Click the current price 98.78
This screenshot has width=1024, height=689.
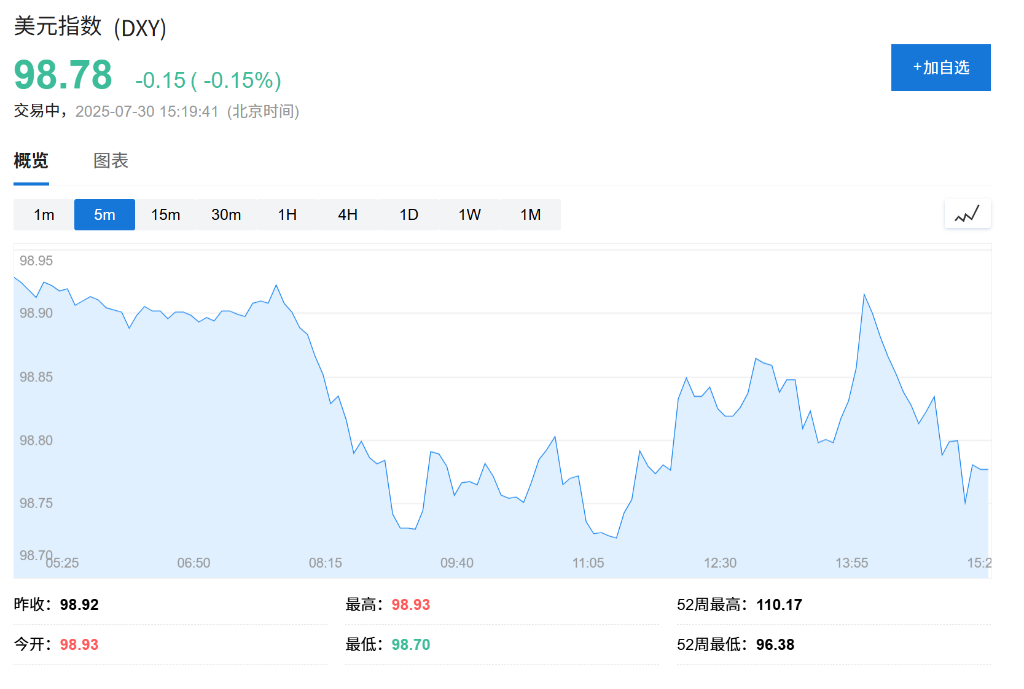[x=63, y=75]
